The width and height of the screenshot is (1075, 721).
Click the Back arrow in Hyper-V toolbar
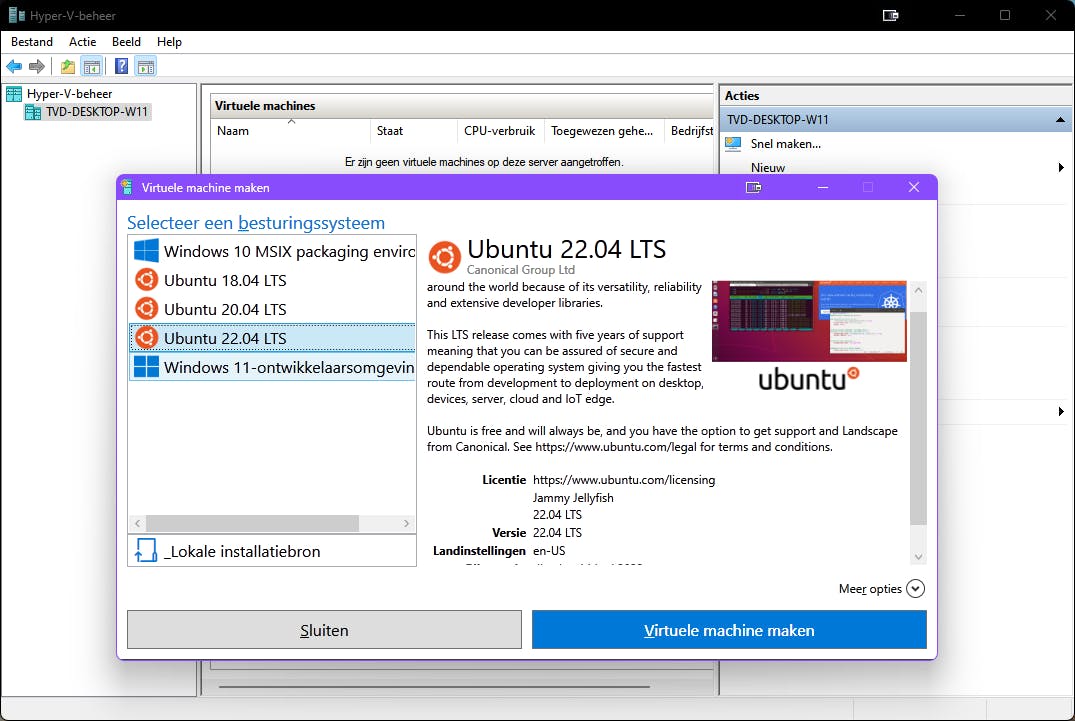[14, 66]
